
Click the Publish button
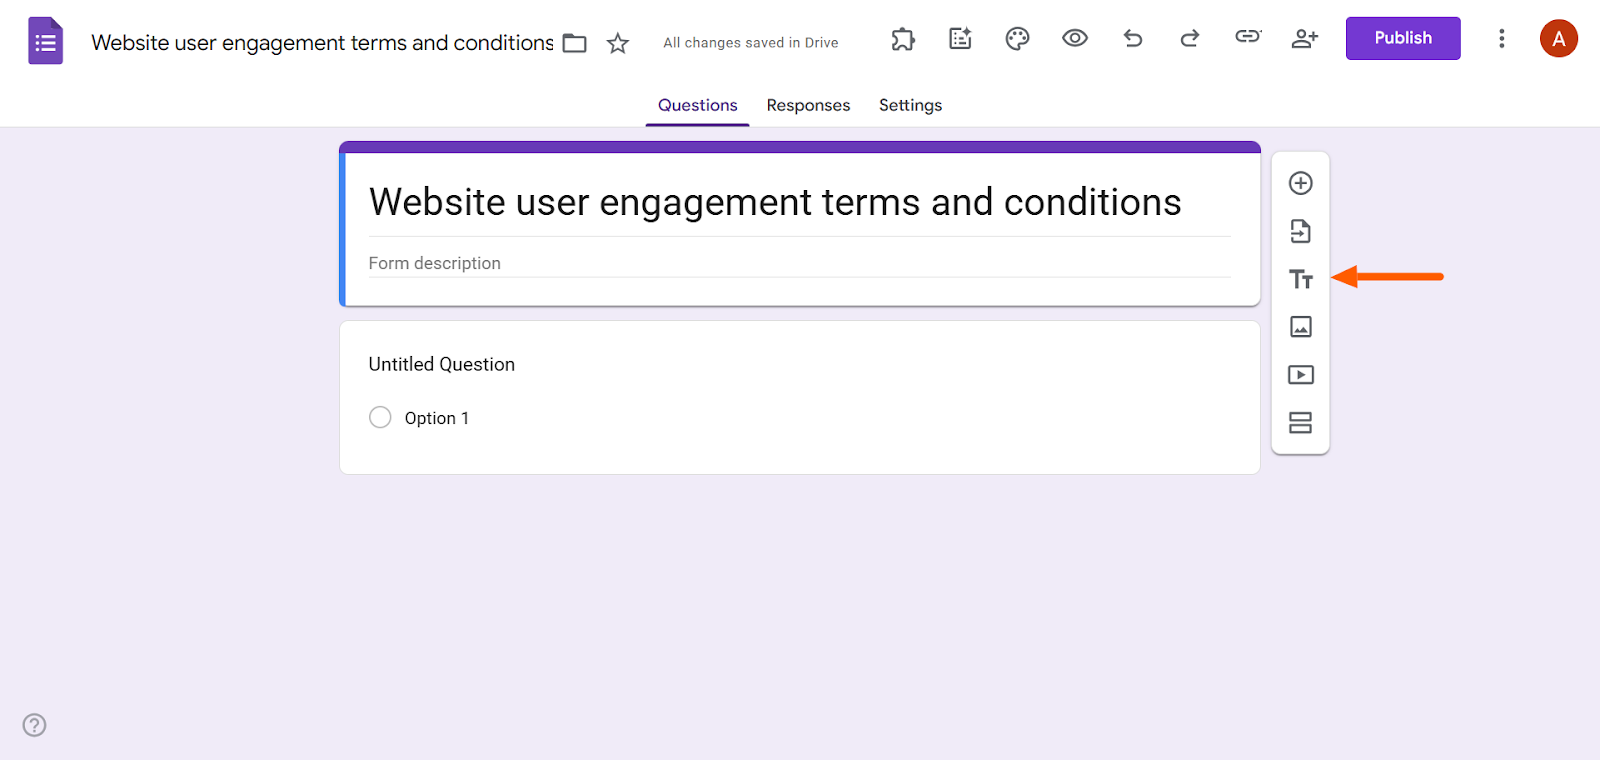(1402, 38)
